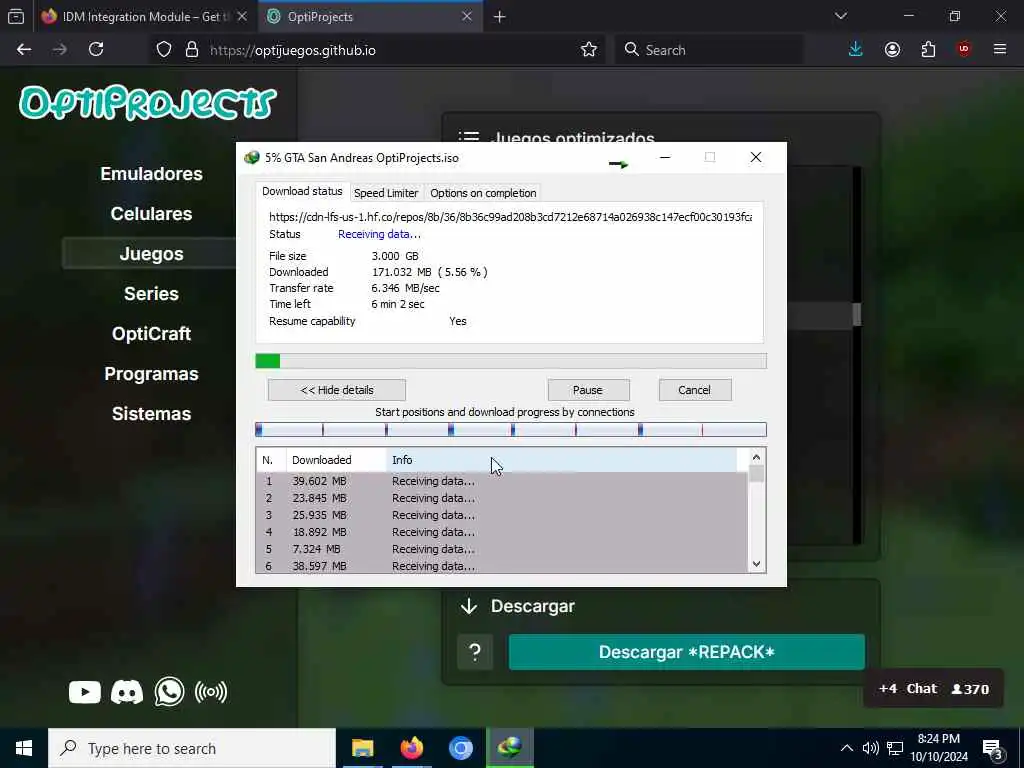Screen dimensions: 1024x768
Task: Click Windows Type here to search box
Action: (192, 748)
